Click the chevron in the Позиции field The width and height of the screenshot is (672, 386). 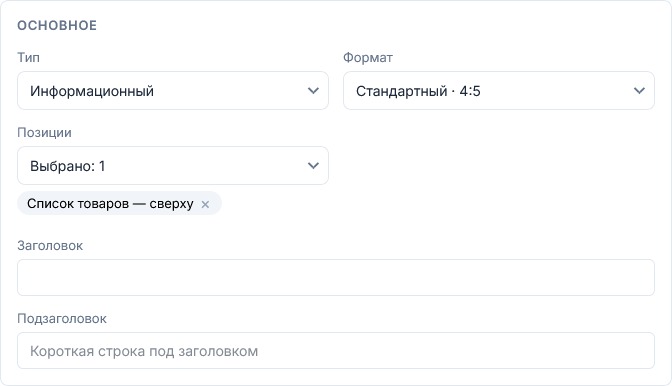pos(313,166)
